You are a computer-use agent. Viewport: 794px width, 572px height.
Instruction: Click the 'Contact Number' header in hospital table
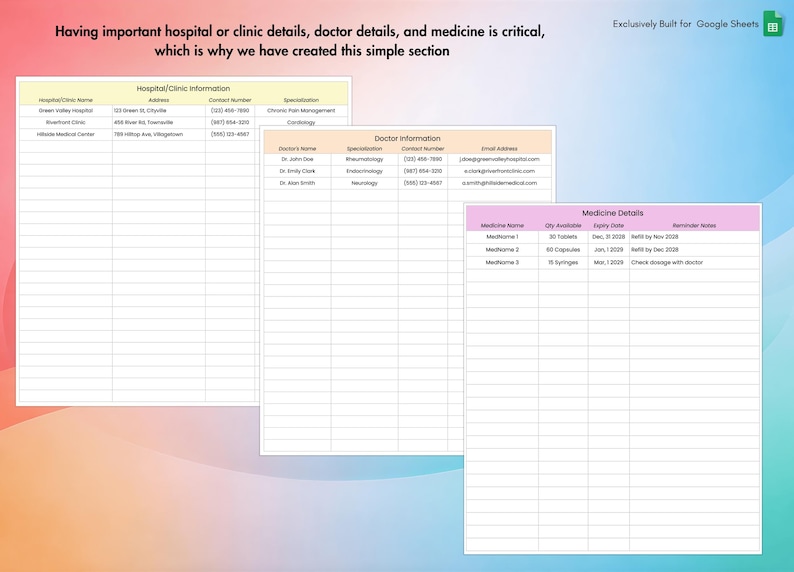[x=230, y=100]
